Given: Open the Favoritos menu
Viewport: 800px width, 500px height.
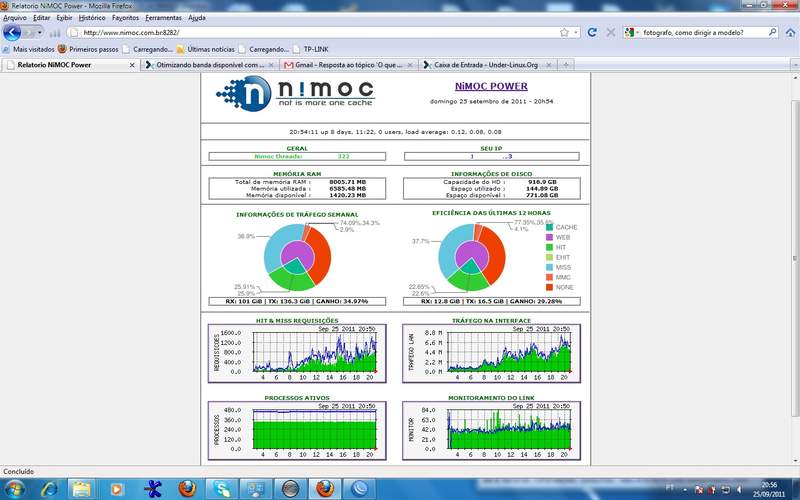Looking at the screenshot, I should click(x=126, y=18).
